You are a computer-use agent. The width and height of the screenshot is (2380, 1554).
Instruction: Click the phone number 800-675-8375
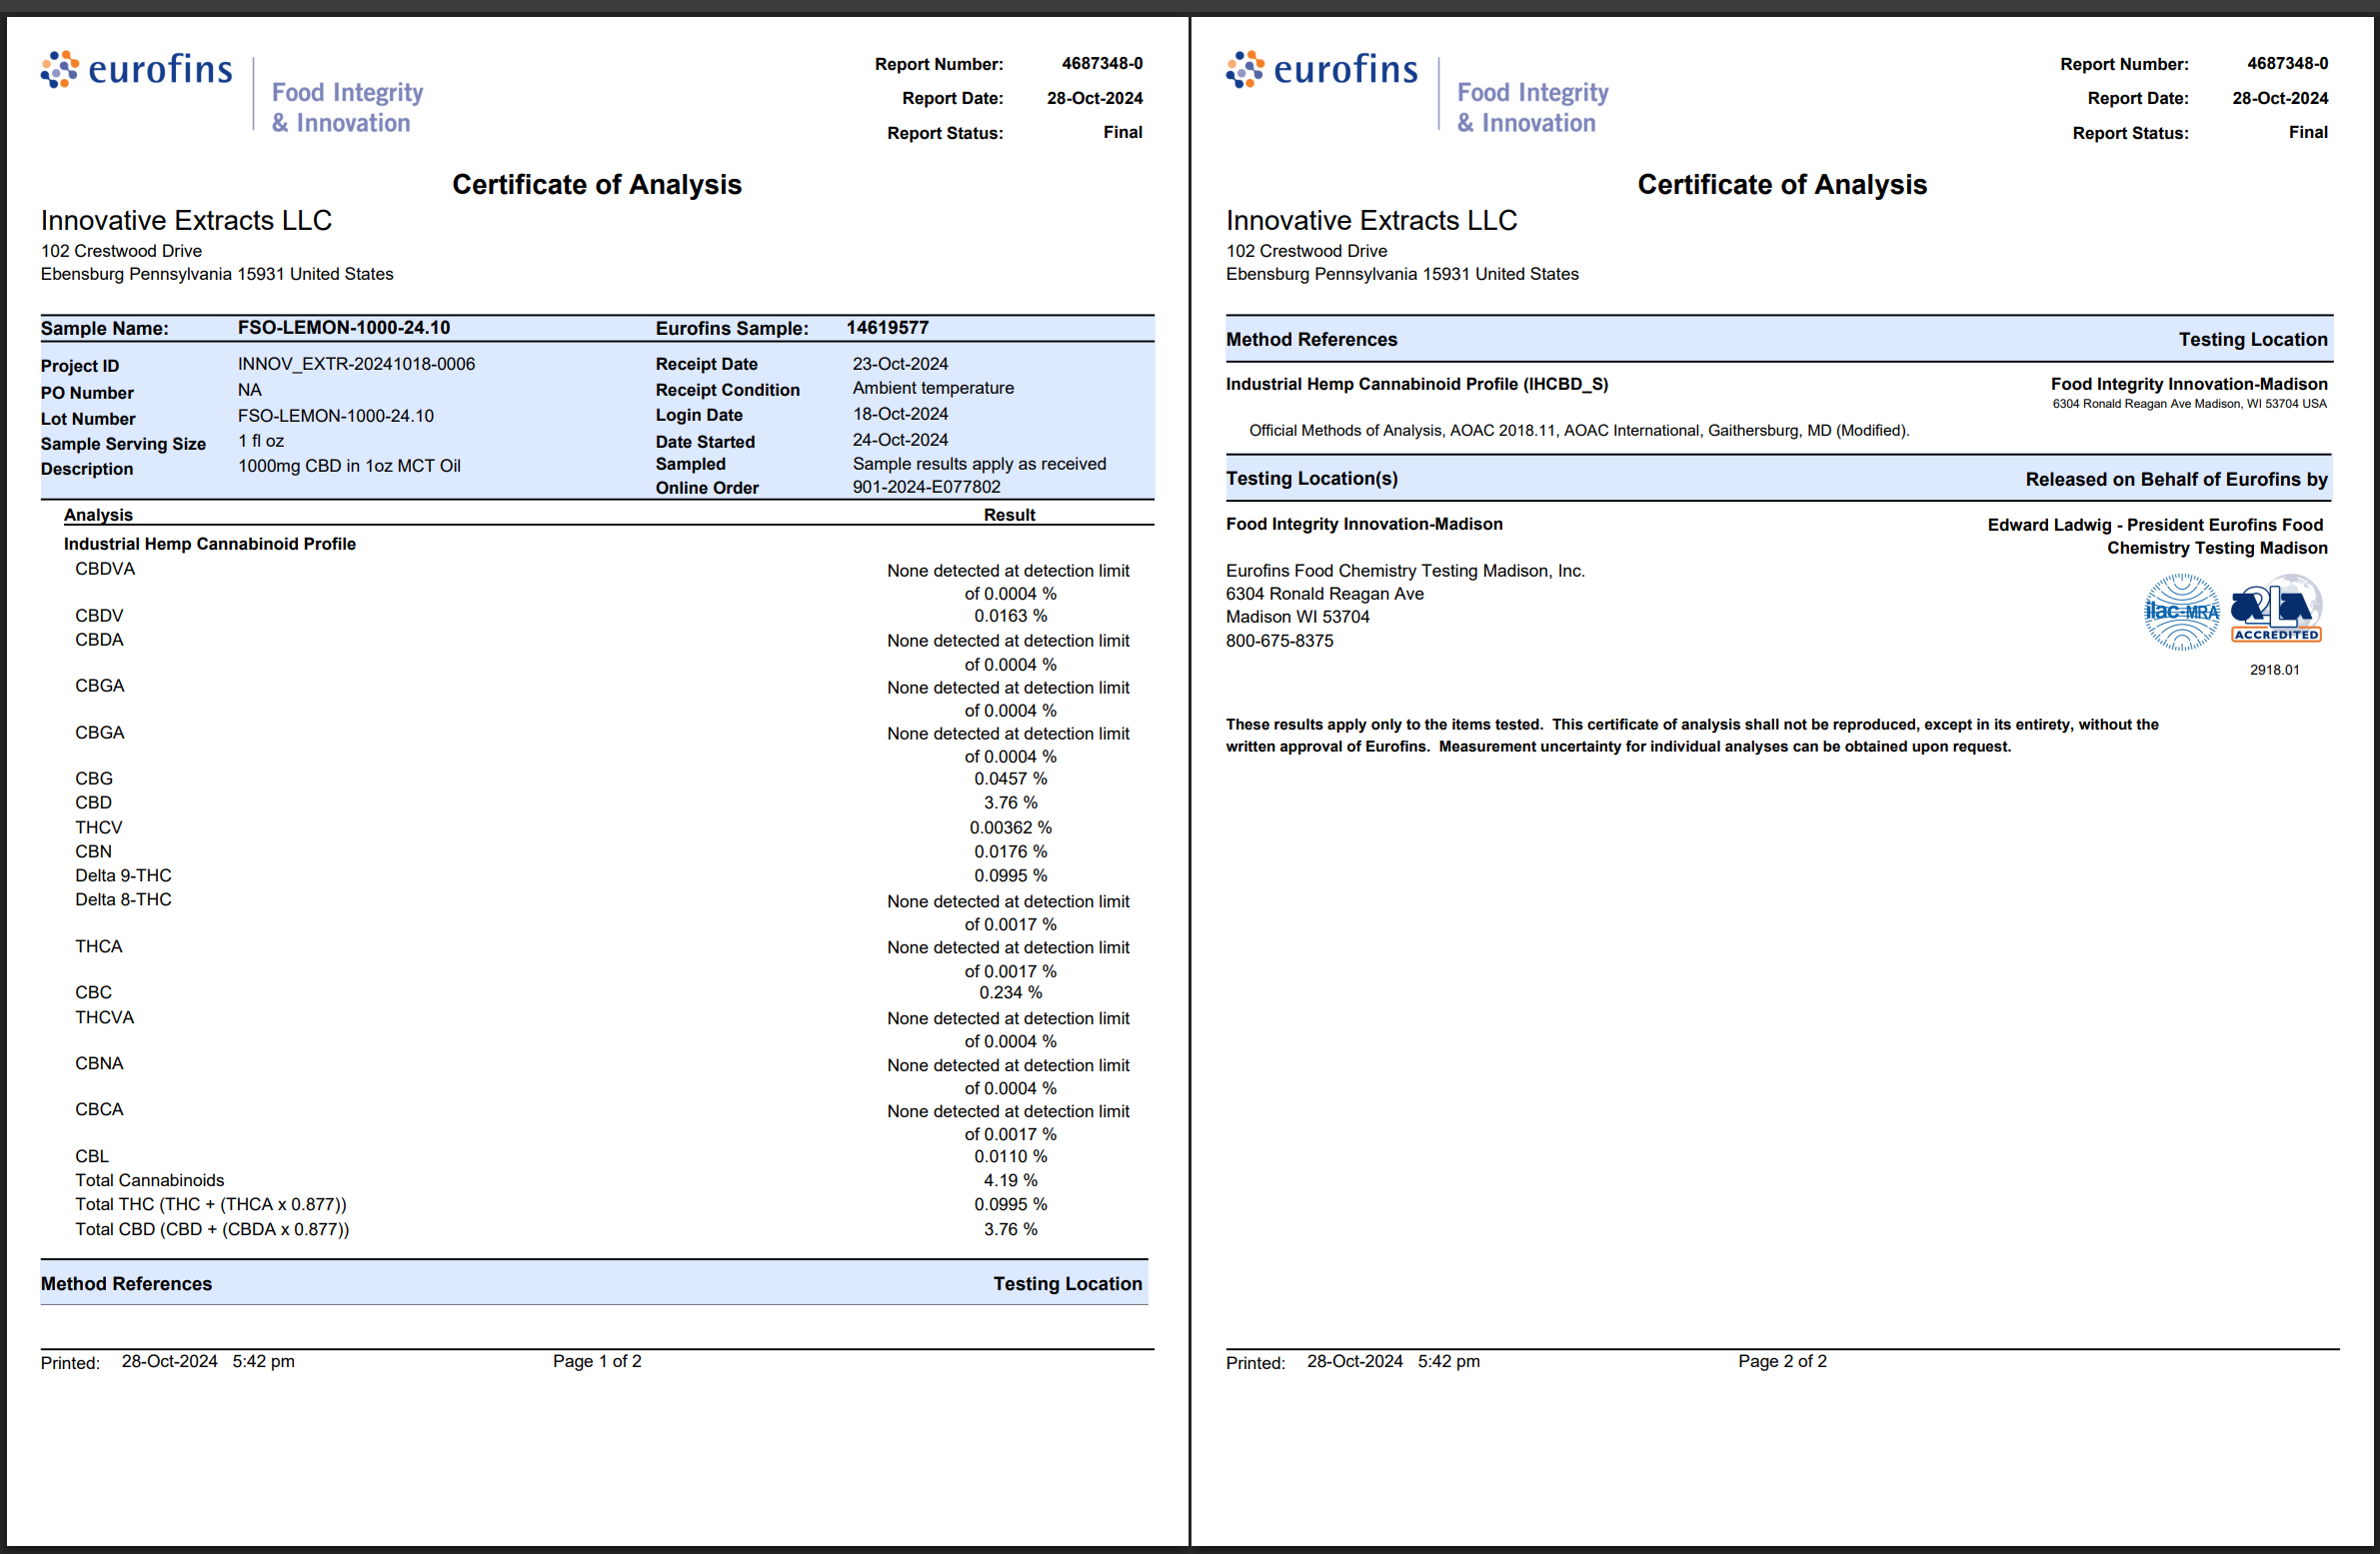(x=1279, y=641)
